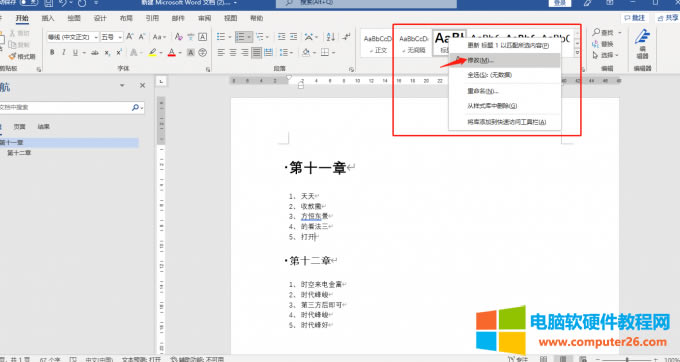Open the Results (结果) navigation tab
Image resolution: width=680 pixels, height=362 pixels.
pyautogui.click(x=43, y=127)
